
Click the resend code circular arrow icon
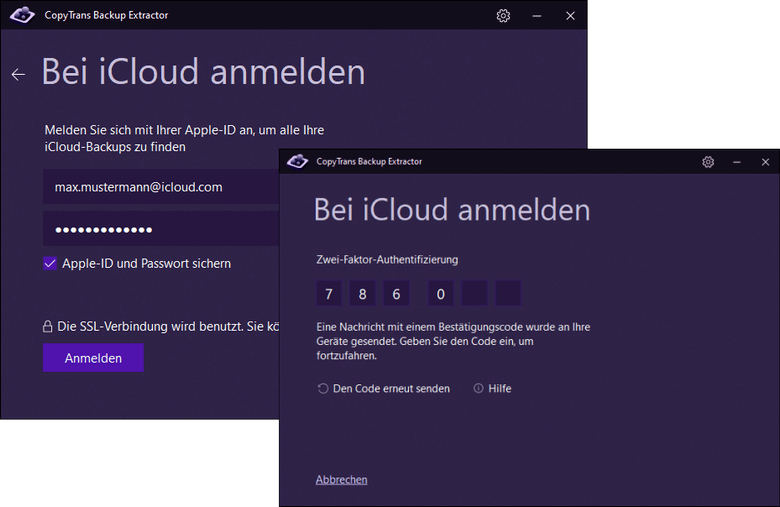coord(323,389)
